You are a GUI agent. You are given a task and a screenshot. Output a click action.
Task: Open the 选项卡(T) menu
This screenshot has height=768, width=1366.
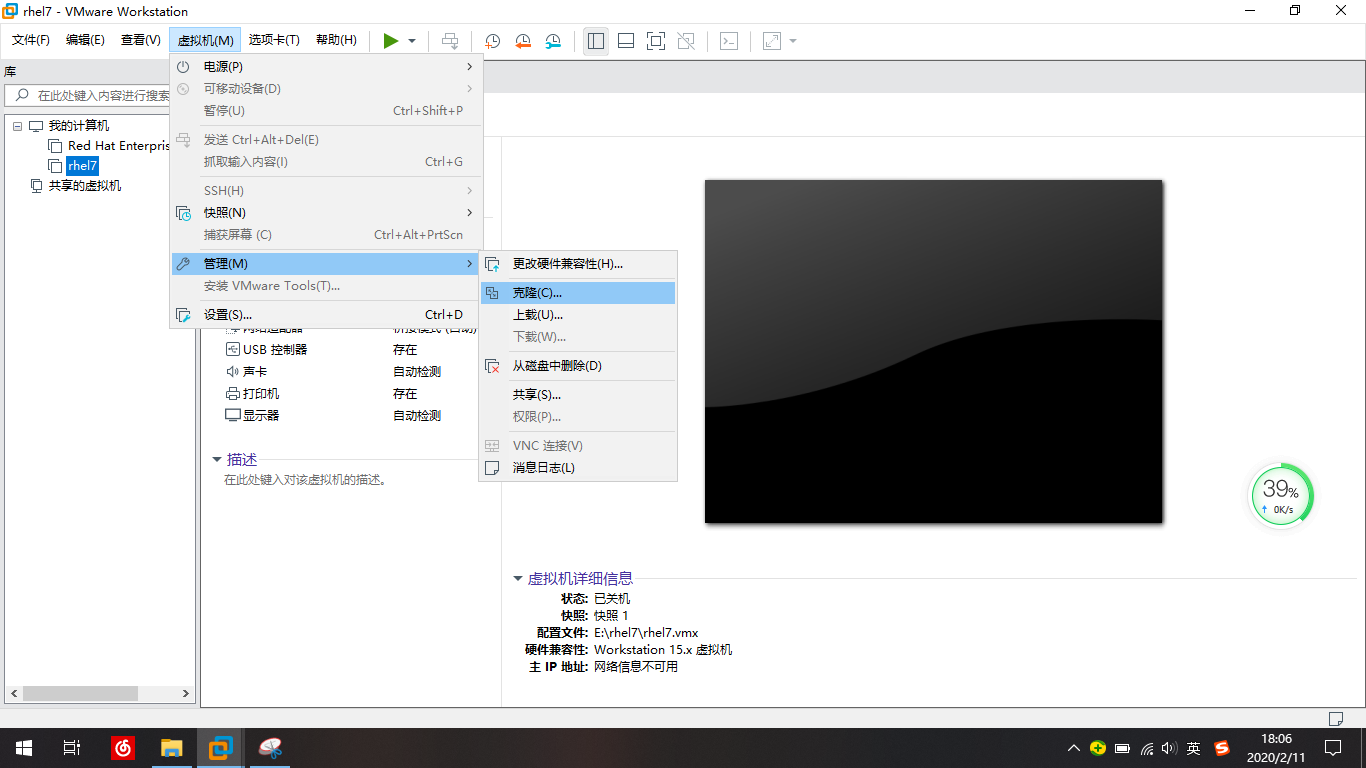pyautogui.click(x=274, y=40)
